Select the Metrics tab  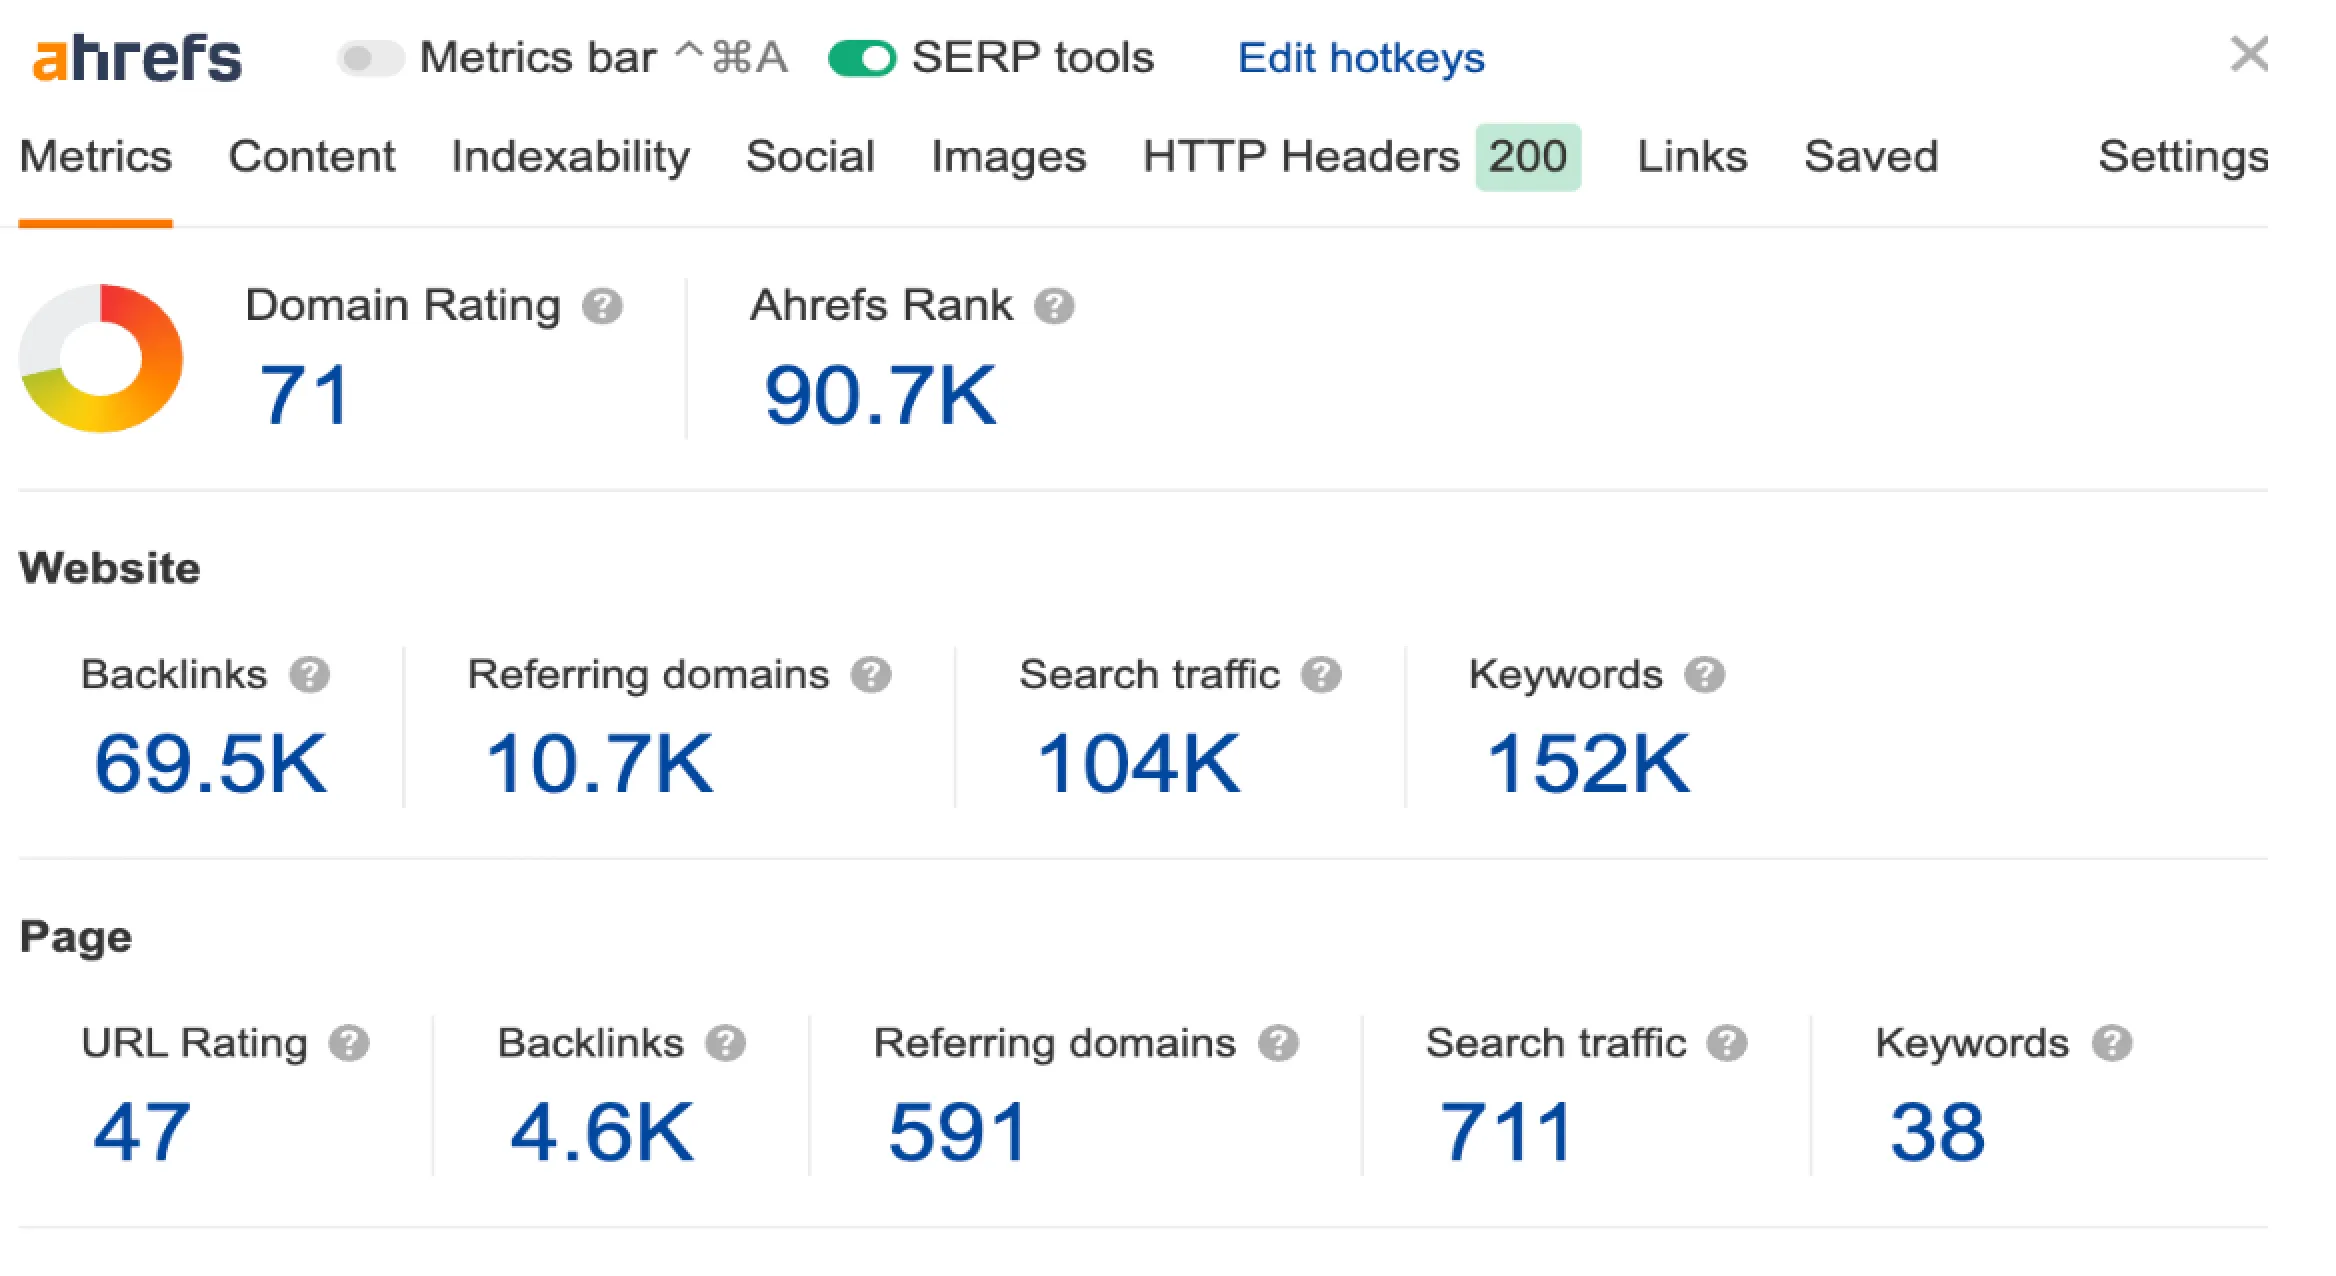point(96,157)
